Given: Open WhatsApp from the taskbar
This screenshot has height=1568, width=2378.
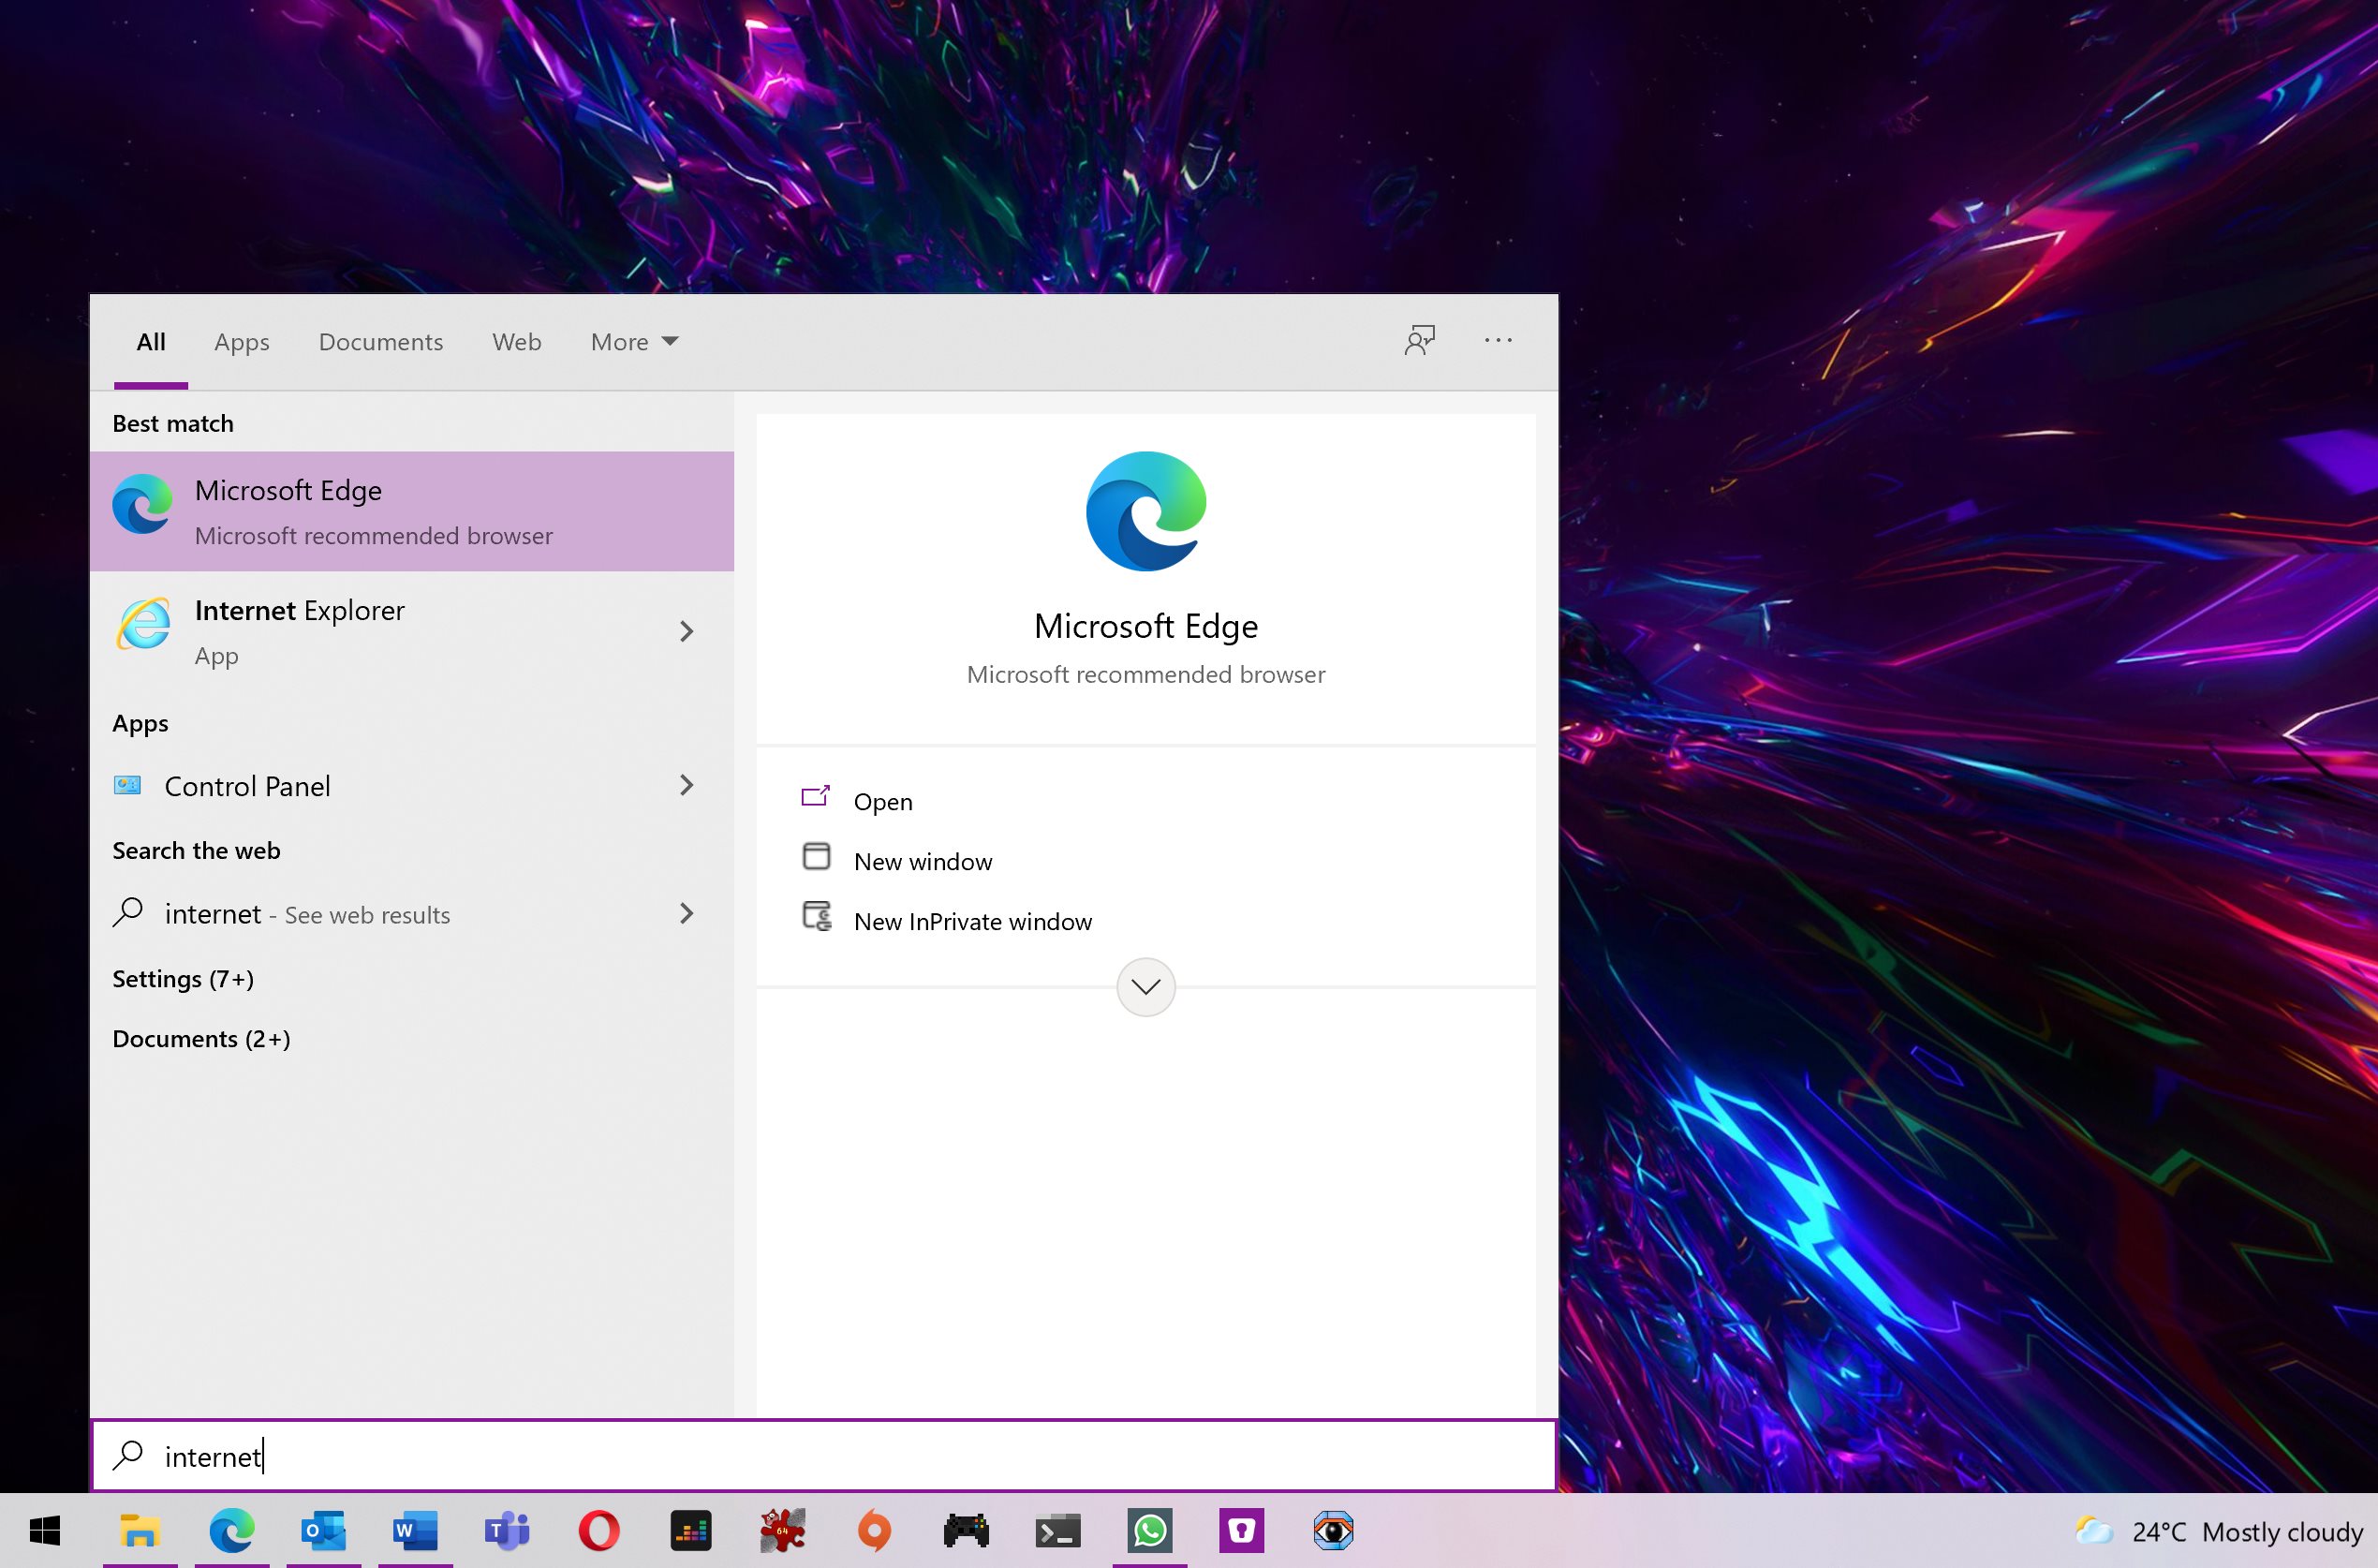Looking at the screenshot, I should (x=1150, y=1530).
